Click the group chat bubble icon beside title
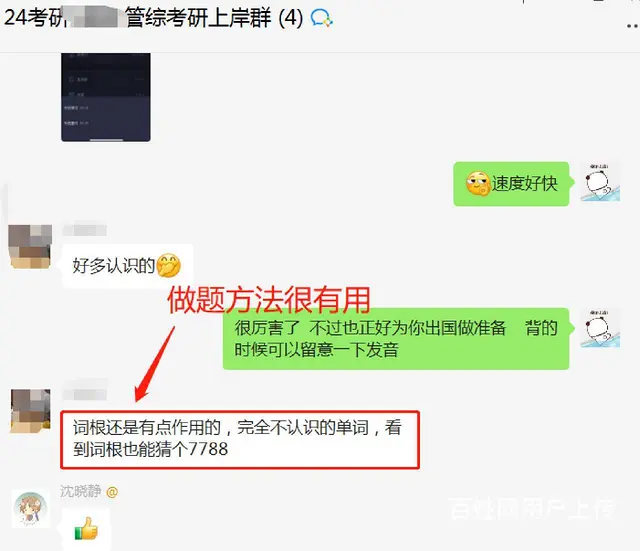This screenshot has height=551, width=640. pos(321,18)
